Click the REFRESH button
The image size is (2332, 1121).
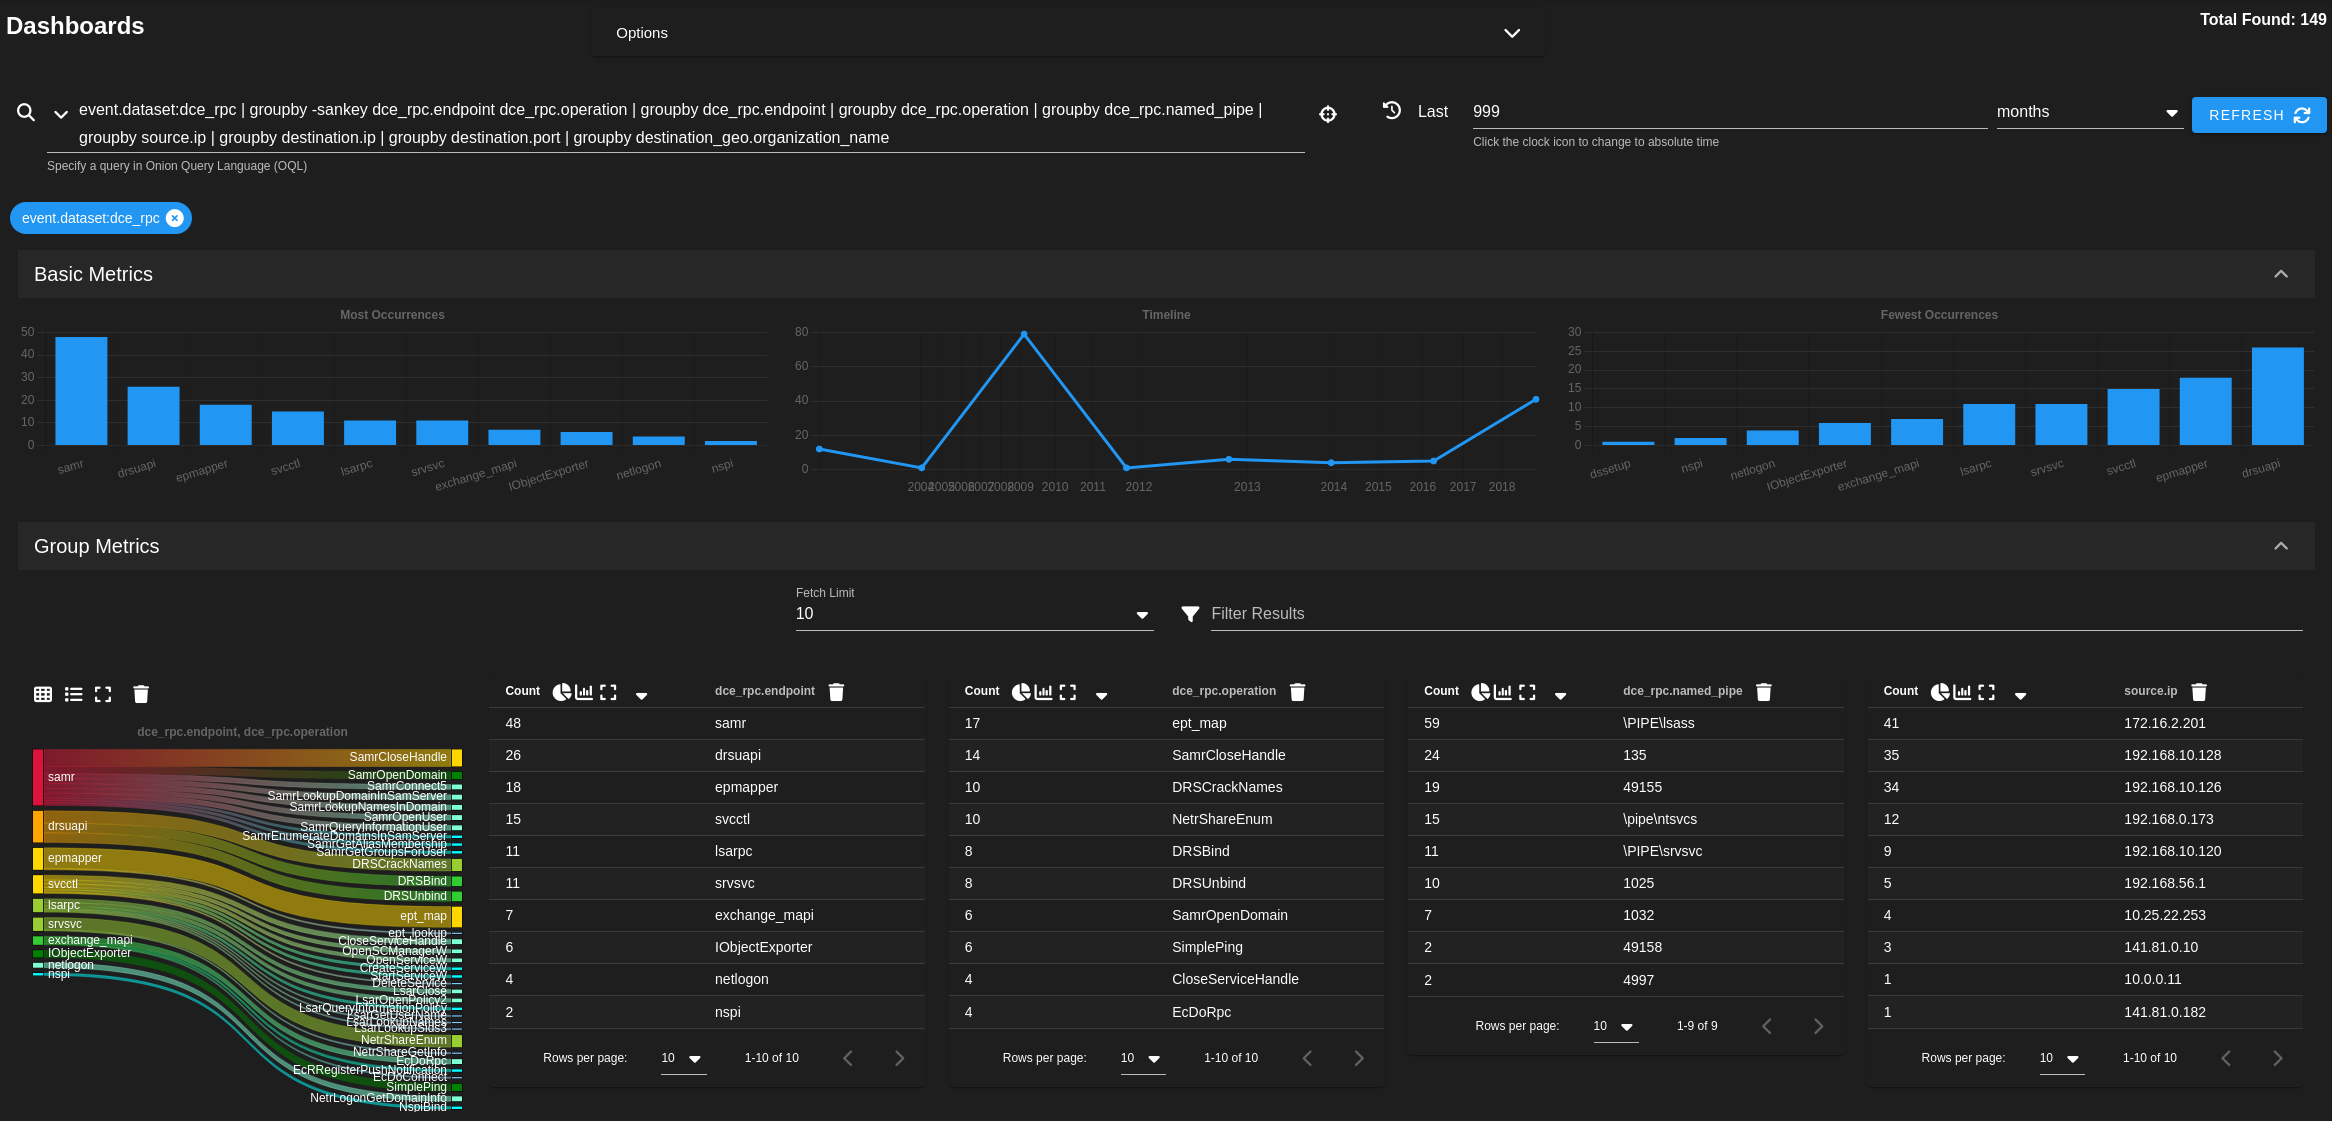coord(2259,114)
